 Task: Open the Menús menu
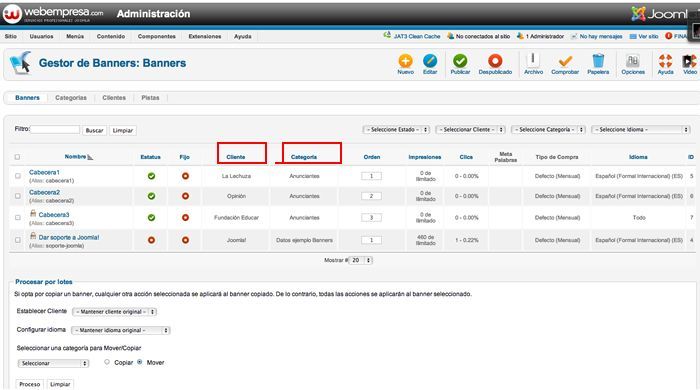coord(75,36)
